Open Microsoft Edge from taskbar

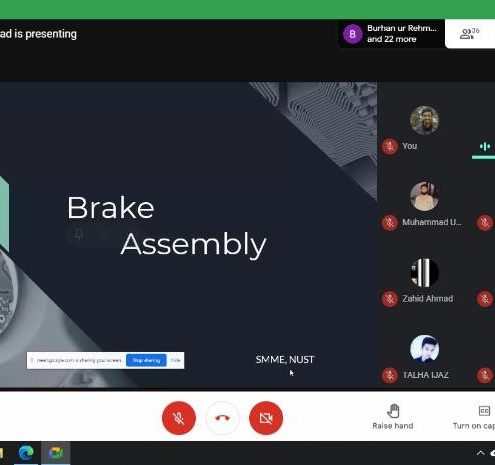(x=26, y=453)
